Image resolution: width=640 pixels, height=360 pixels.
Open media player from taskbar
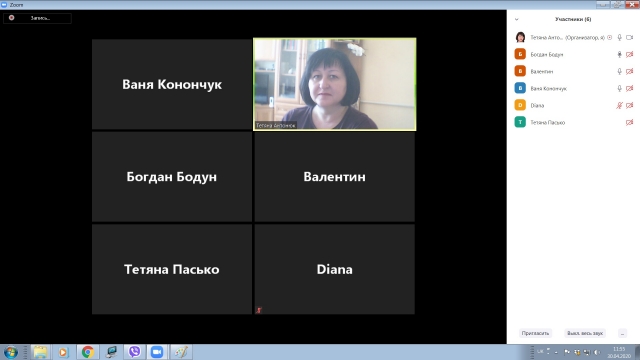(63, 352)
